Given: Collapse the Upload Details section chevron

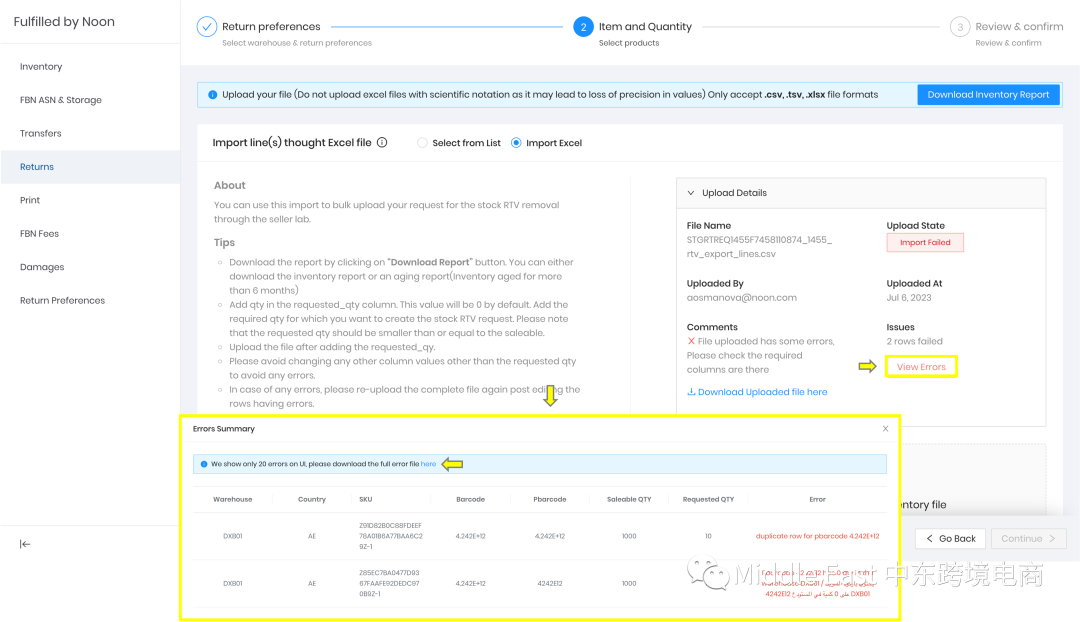Looking at the screenshot, I should pyautogui.click(x=691, y=193).
